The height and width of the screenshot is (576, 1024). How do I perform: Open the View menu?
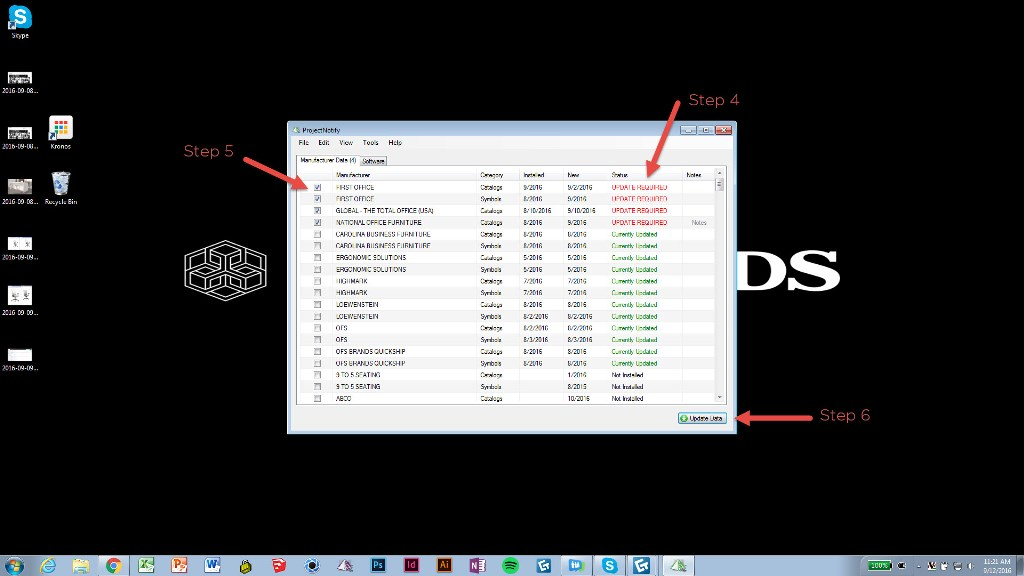coord(345,142)
